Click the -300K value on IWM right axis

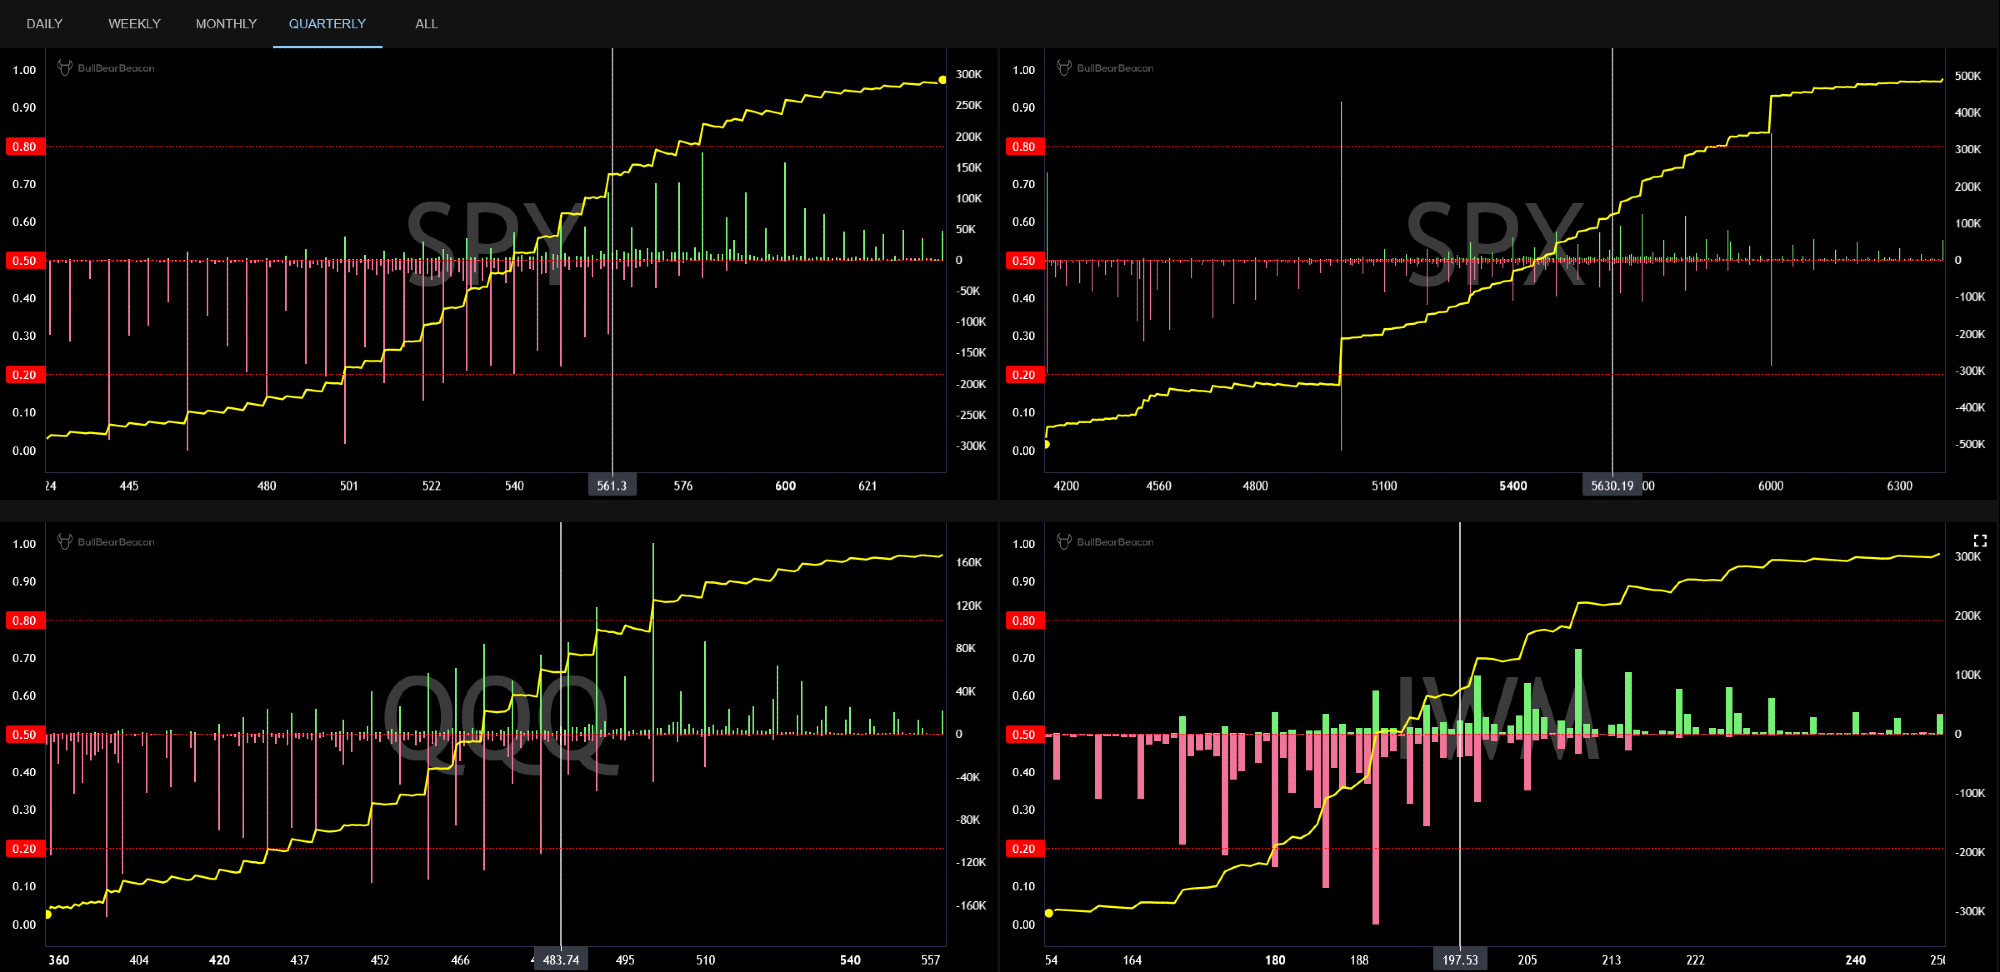[1970, 911]
